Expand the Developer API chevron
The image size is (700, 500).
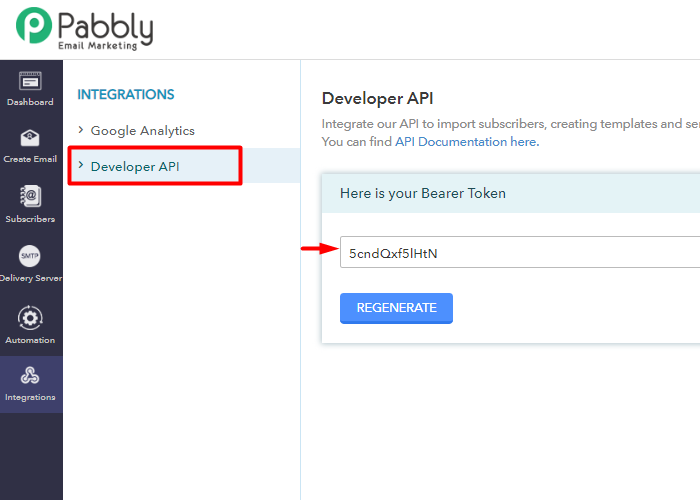pyautogui.click(x=81, y=165)
